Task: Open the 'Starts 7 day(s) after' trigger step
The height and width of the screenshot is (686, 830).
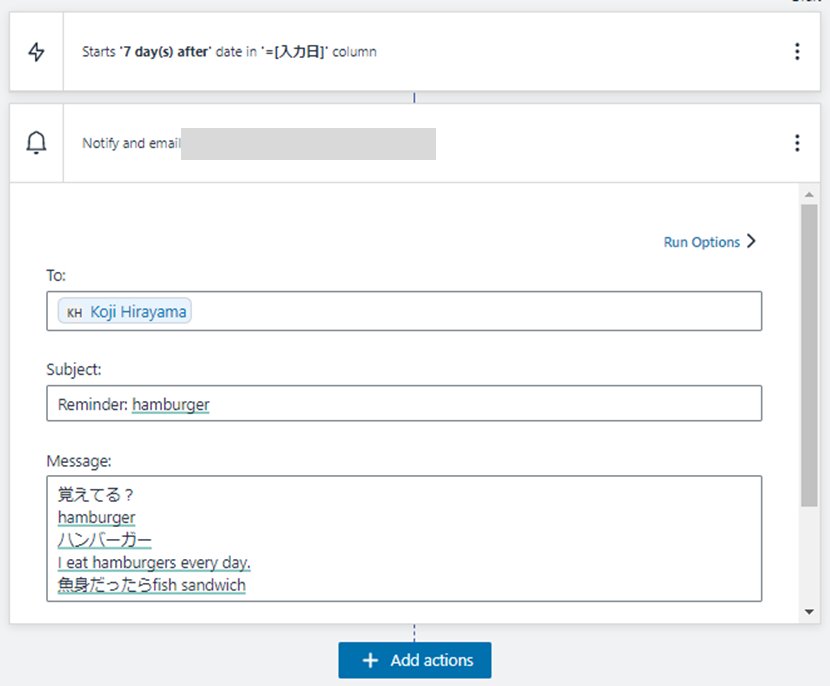Action: 229,52
